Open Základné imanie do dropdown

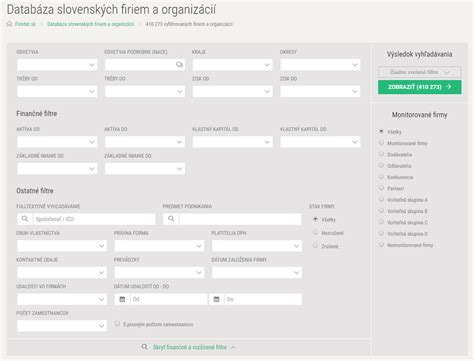(x=145, y=169)
